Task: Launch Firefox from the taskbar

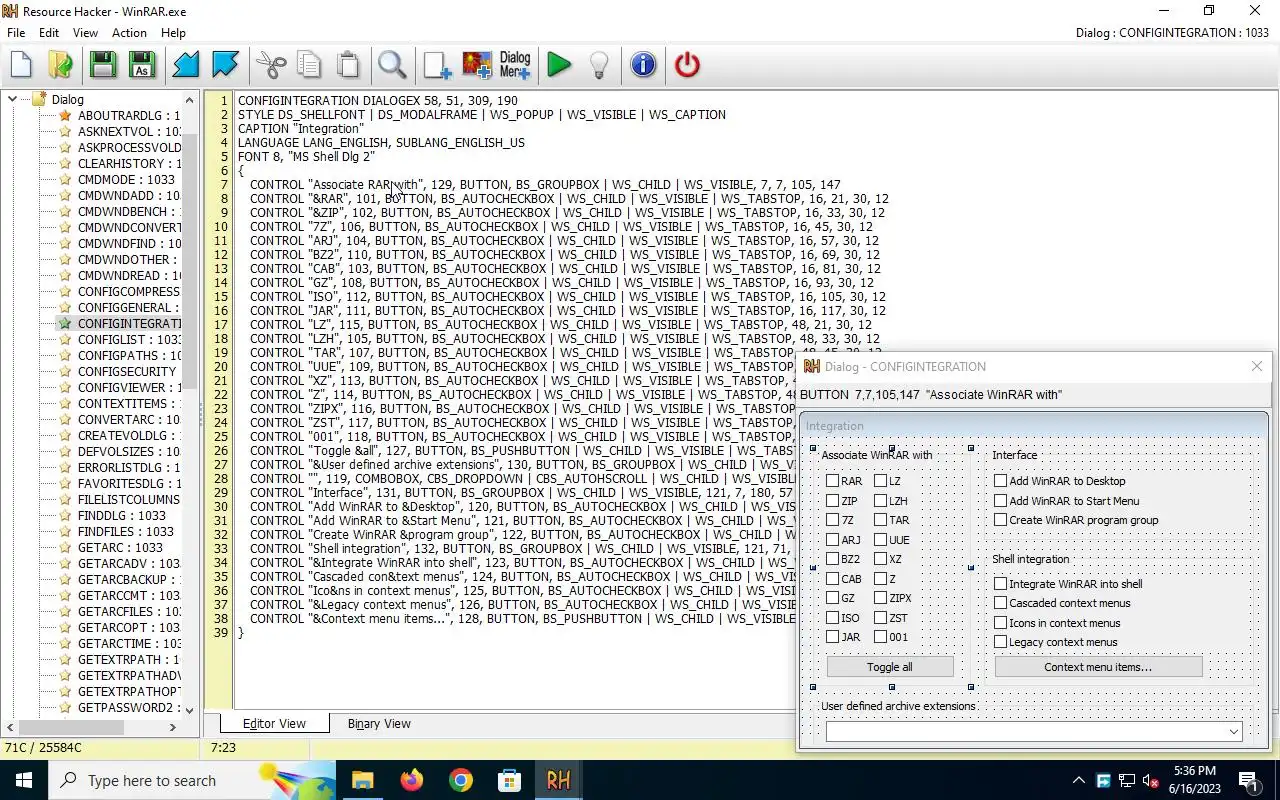Action: (411, 780)
